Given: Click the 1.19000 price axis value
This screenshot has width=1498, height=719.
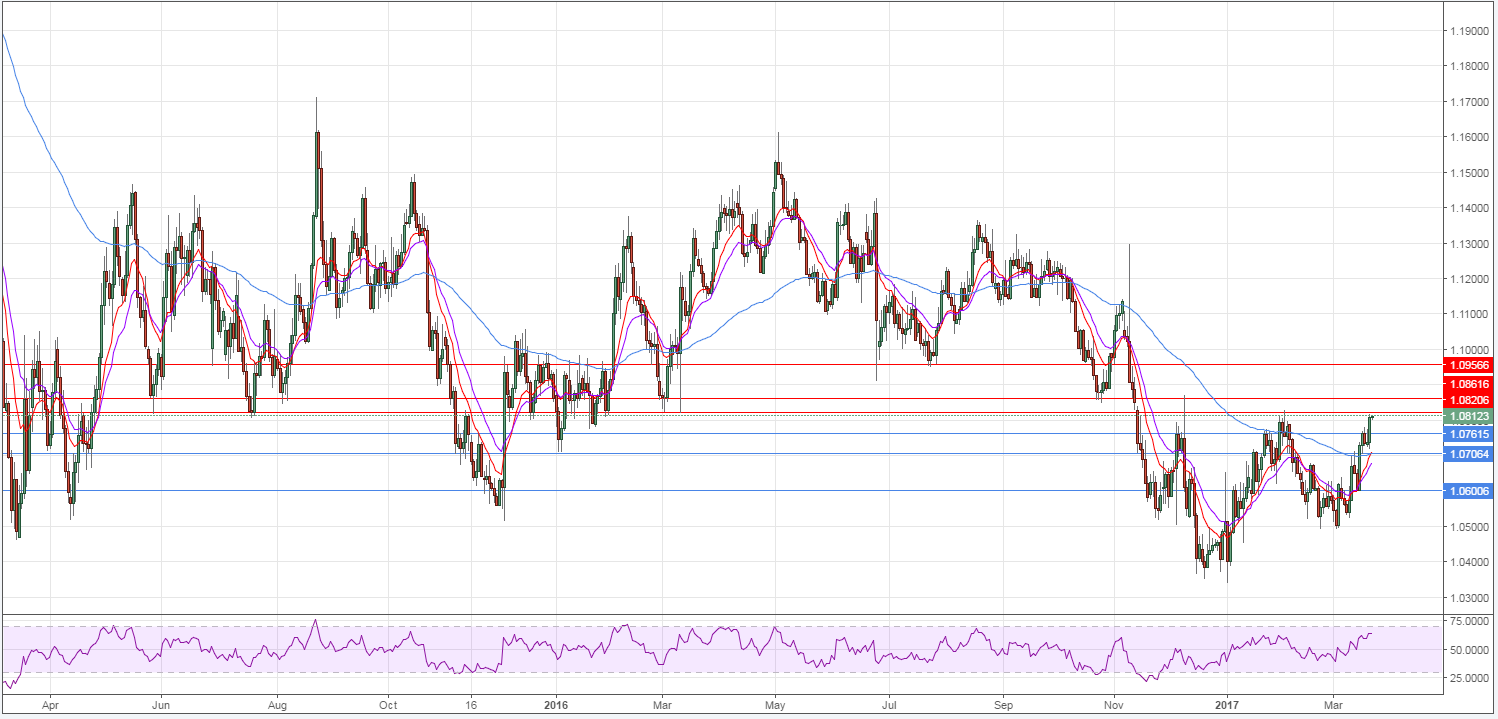Looking at the screenshot, I should (1472, 31).
